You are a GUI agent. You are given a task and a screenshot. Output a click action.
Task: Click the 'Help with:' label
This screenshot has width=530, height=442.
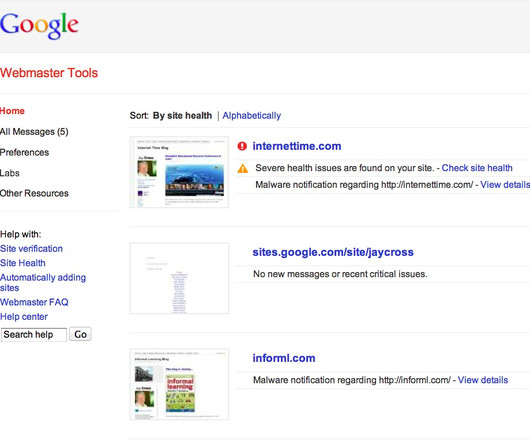[x=21, y=234]
